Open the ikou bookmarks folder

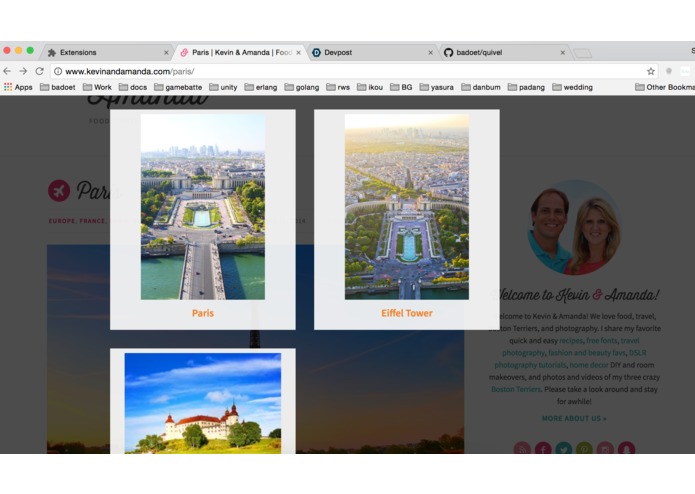click(370, 87)
